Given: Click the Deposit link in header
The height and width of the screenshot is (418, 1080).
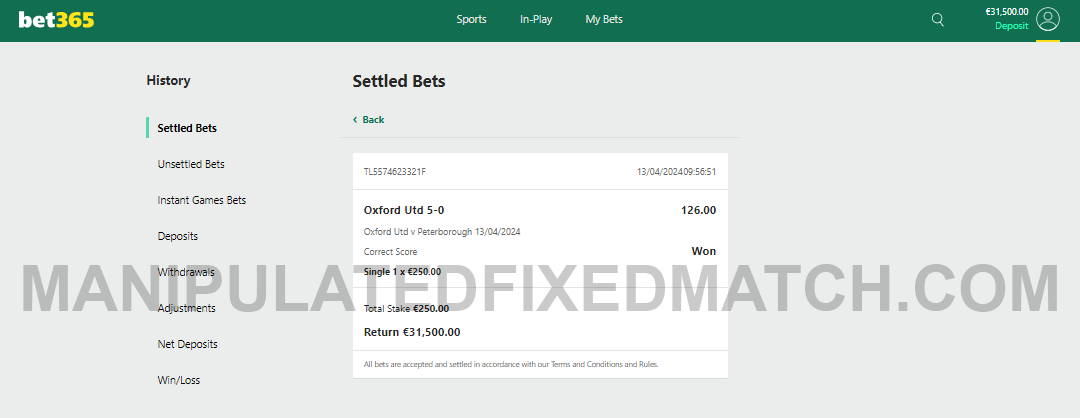Looking at the screenshot, I should (x=1011, y=26).
